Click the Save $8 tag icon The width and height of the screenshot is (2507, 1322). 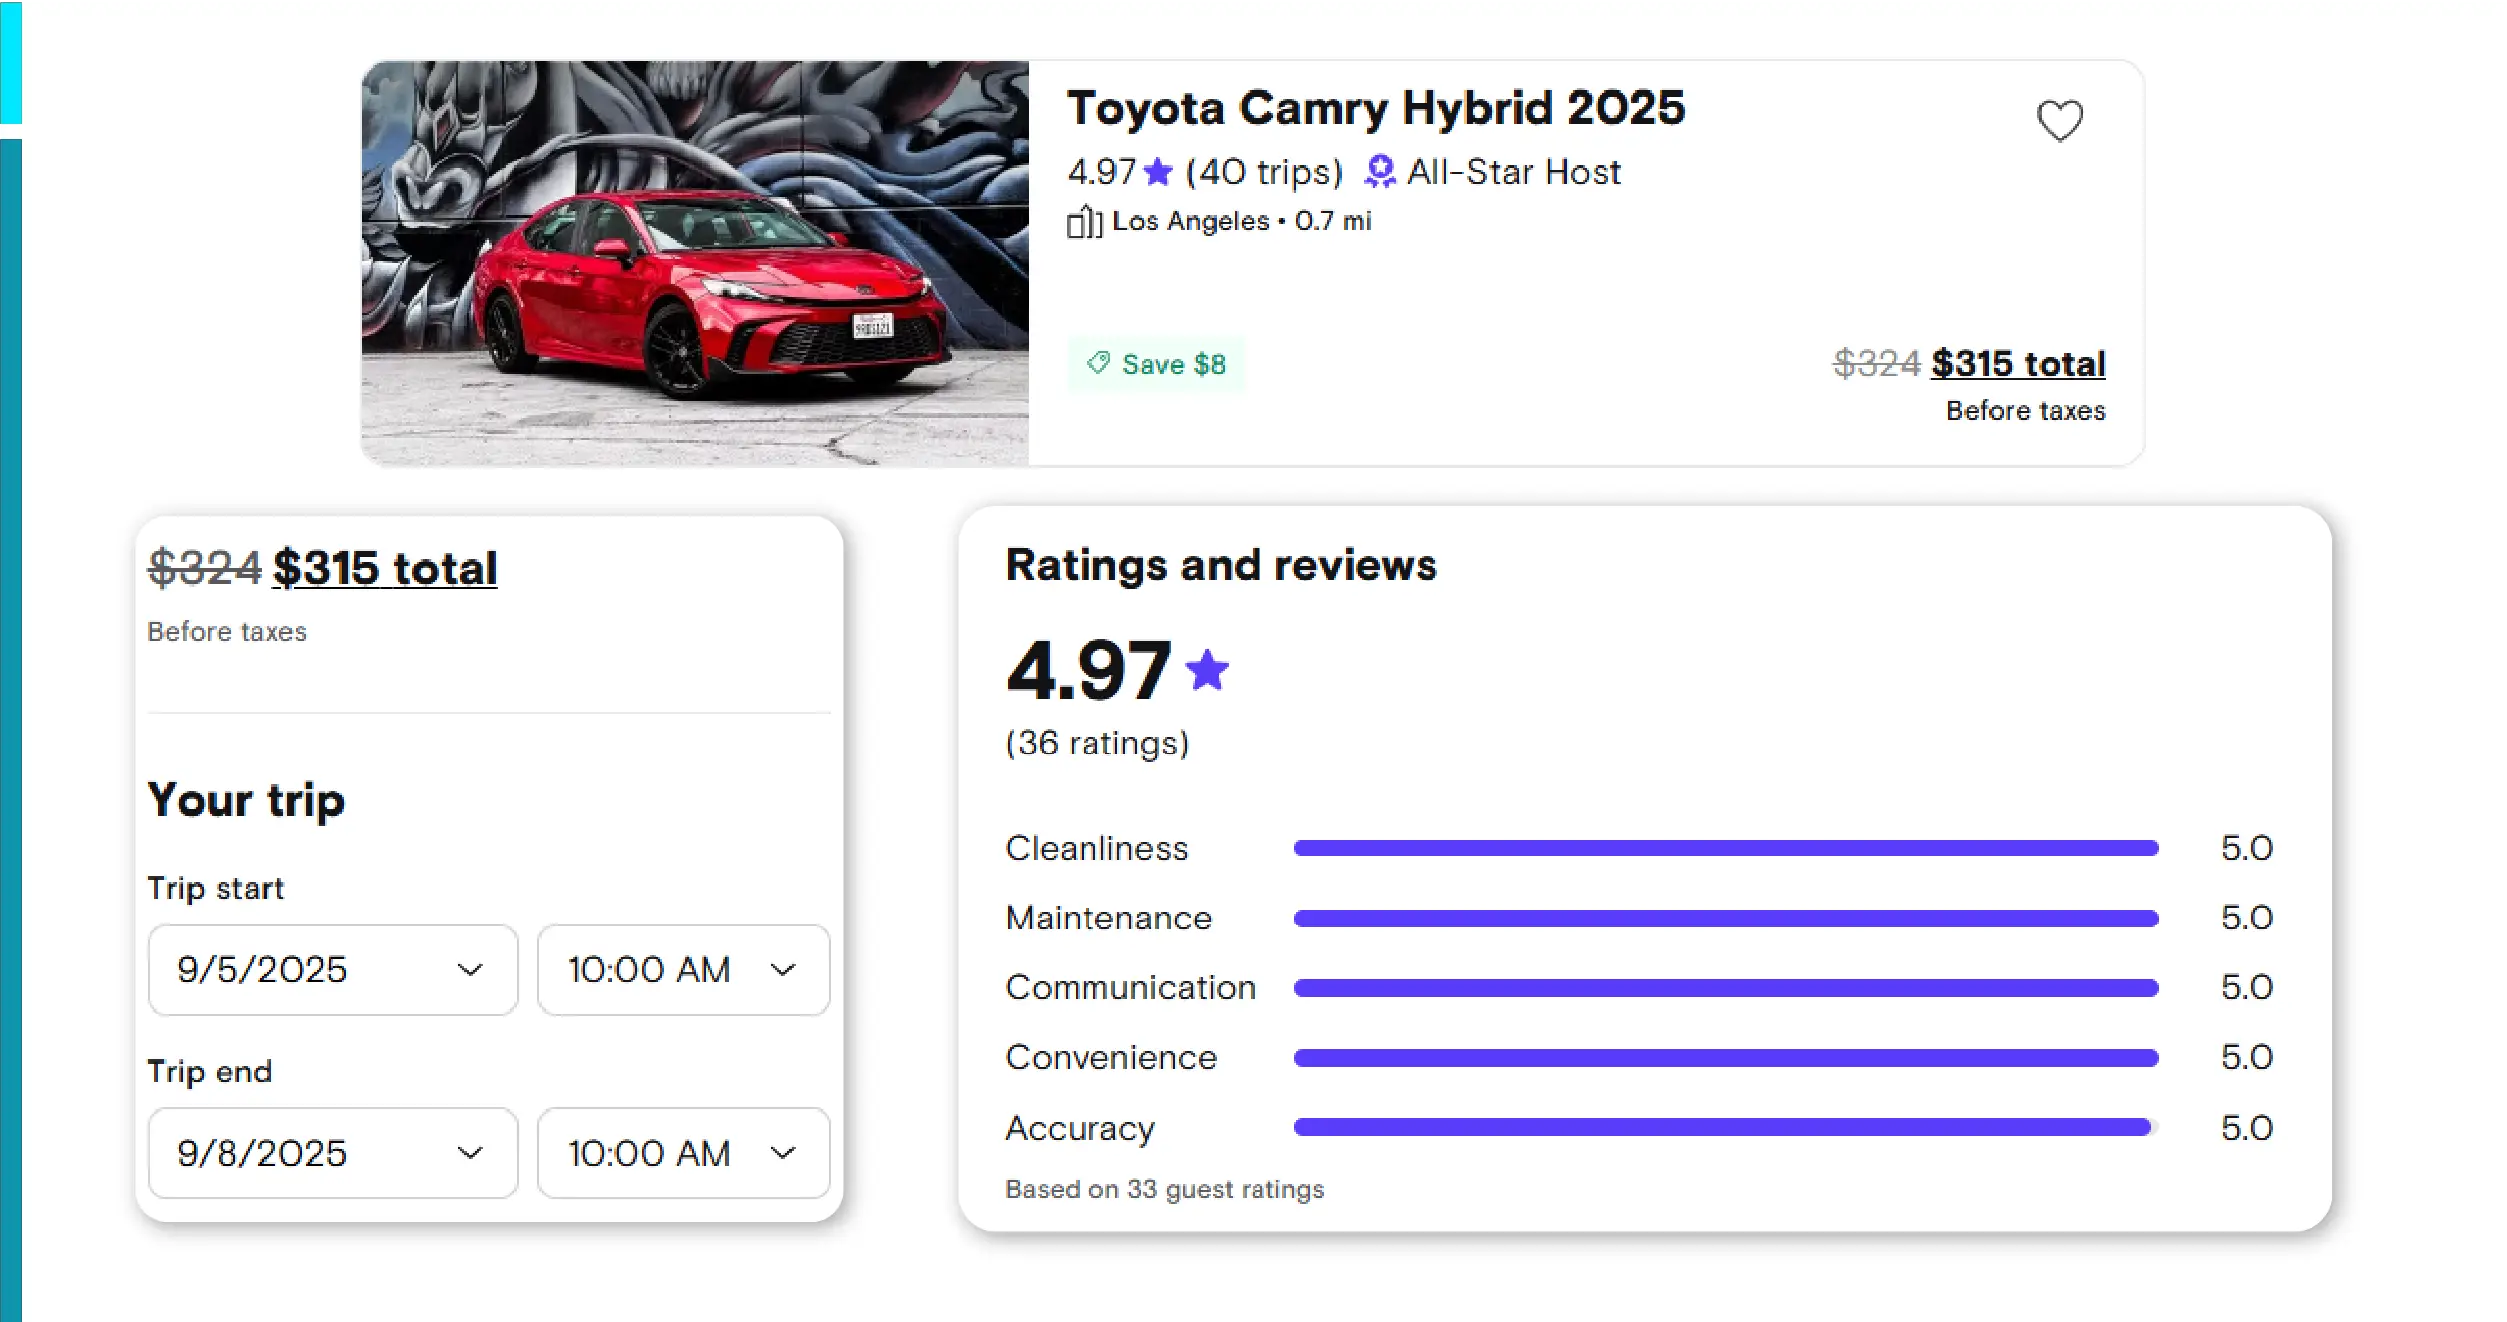click(x=1098, y=363)
